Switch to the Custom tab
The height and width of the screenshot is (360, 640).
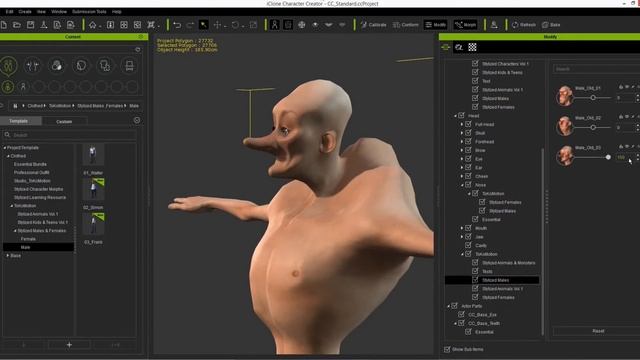[x=64, y=122]
